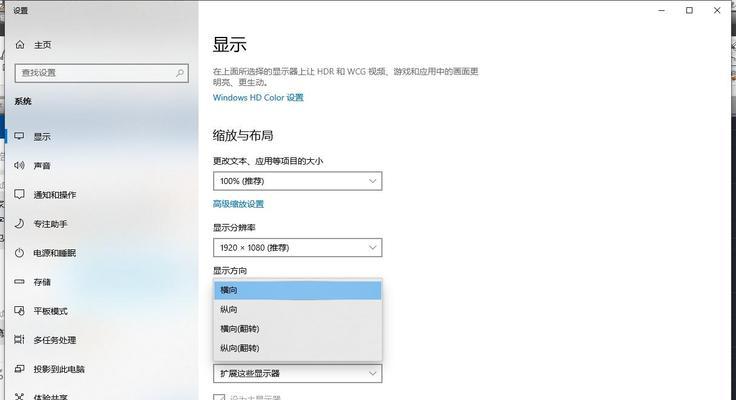Open 电源和睡眠 power icon
The height and width of the screenshot is (400, 736).
coord(19,253)
